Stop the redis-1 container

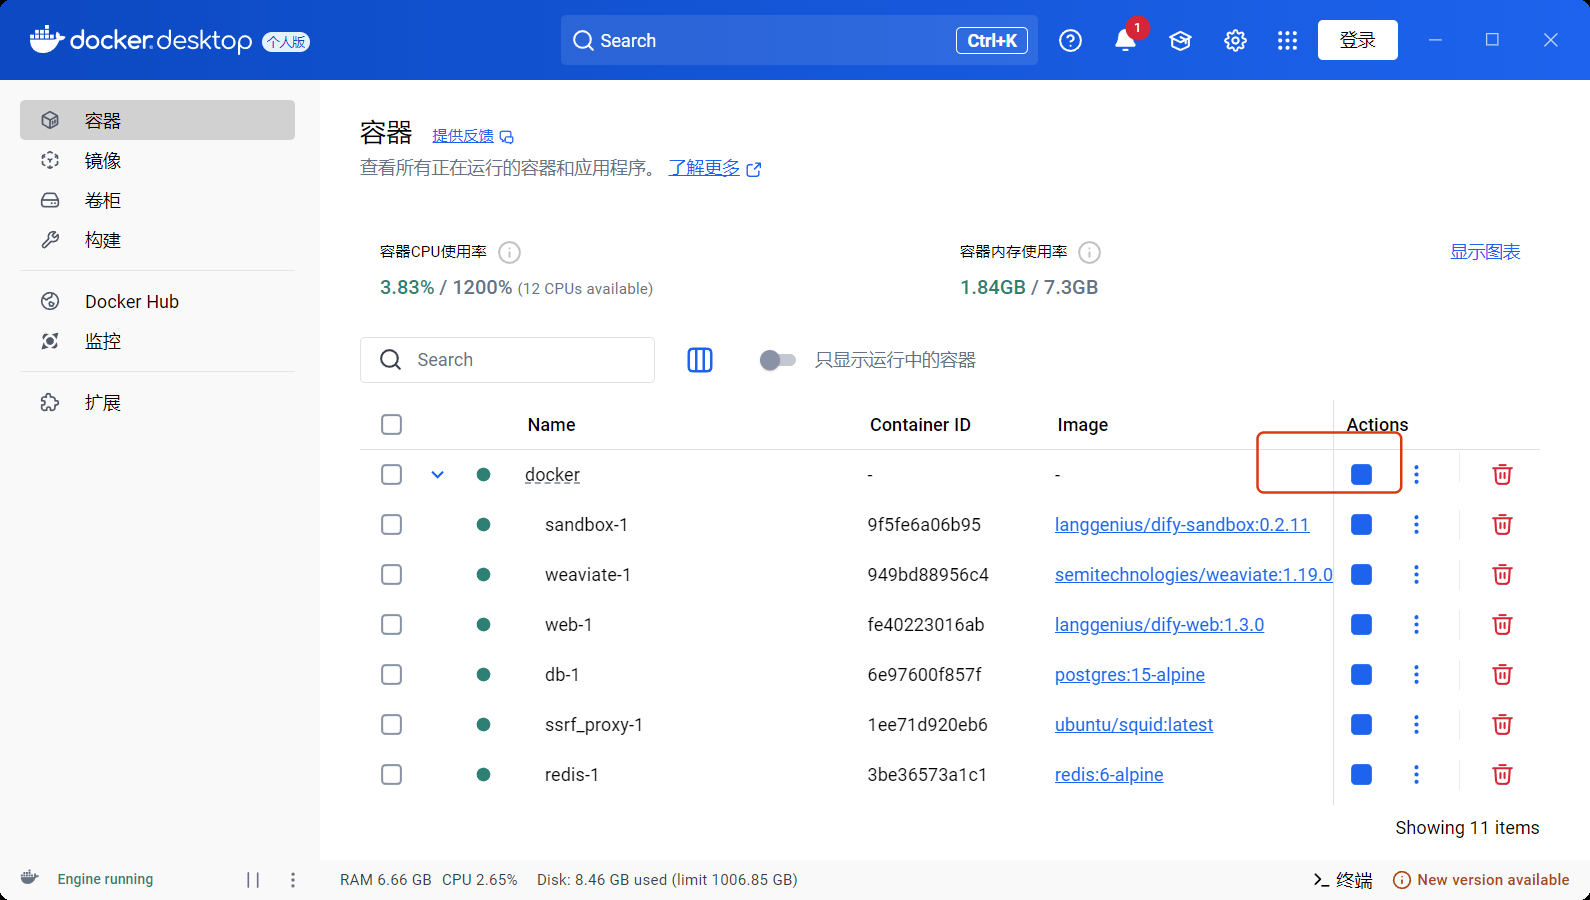[x=1361, y=775]
